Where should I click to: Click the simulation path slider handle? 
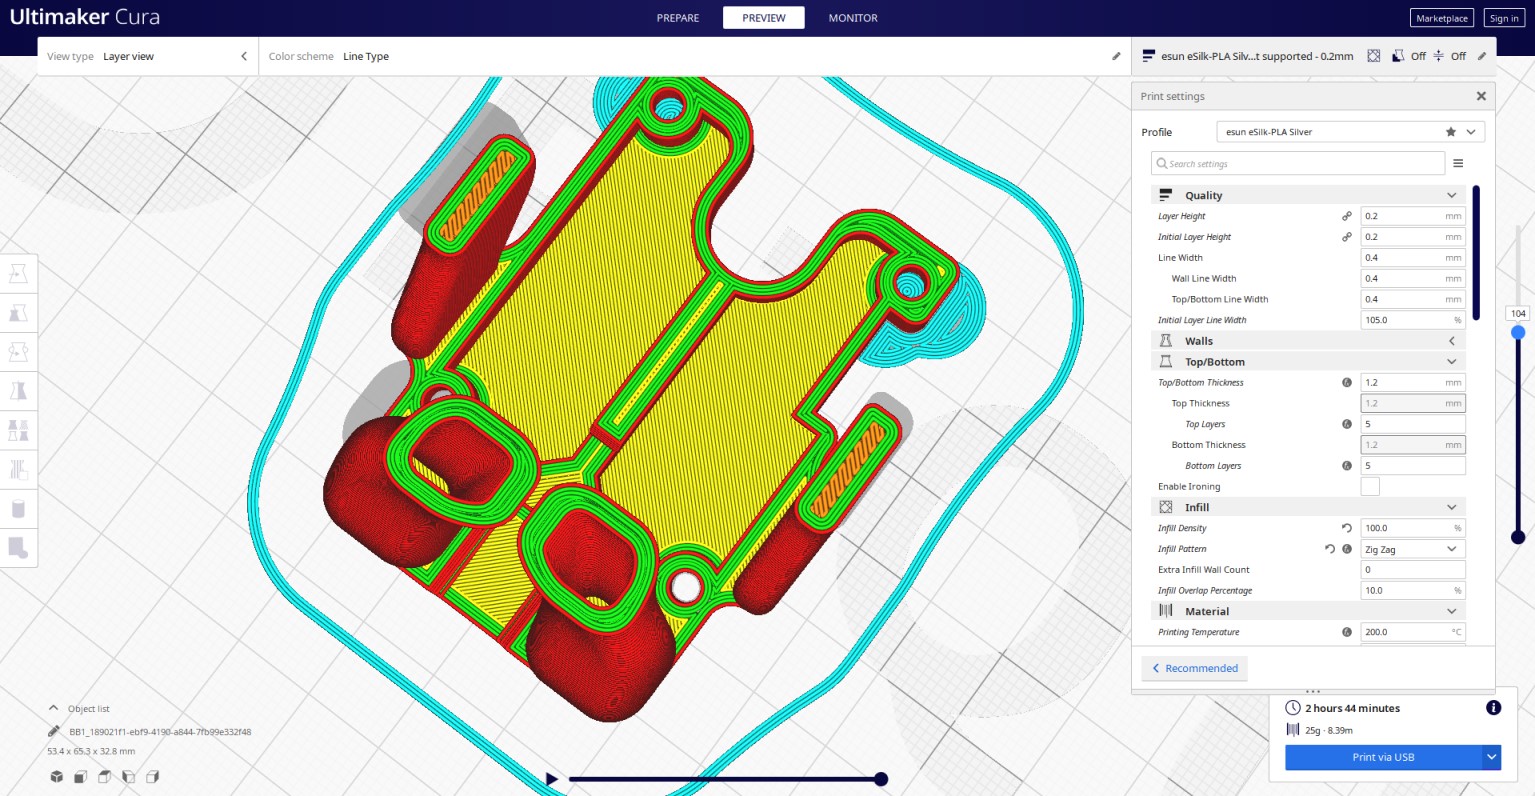tap(881, 779)
